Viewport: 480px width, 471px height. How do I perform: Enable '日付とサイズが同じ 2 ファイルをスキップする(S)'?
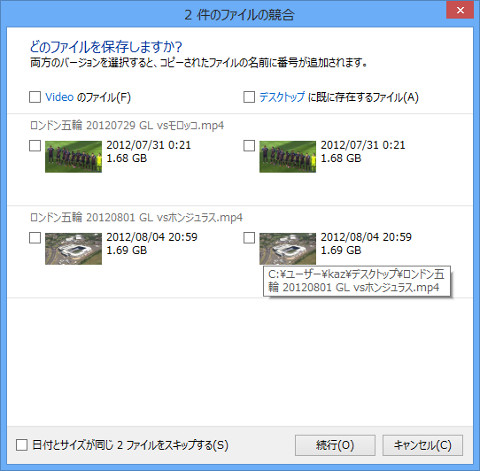pyautogui.click(x=22, y=445)
